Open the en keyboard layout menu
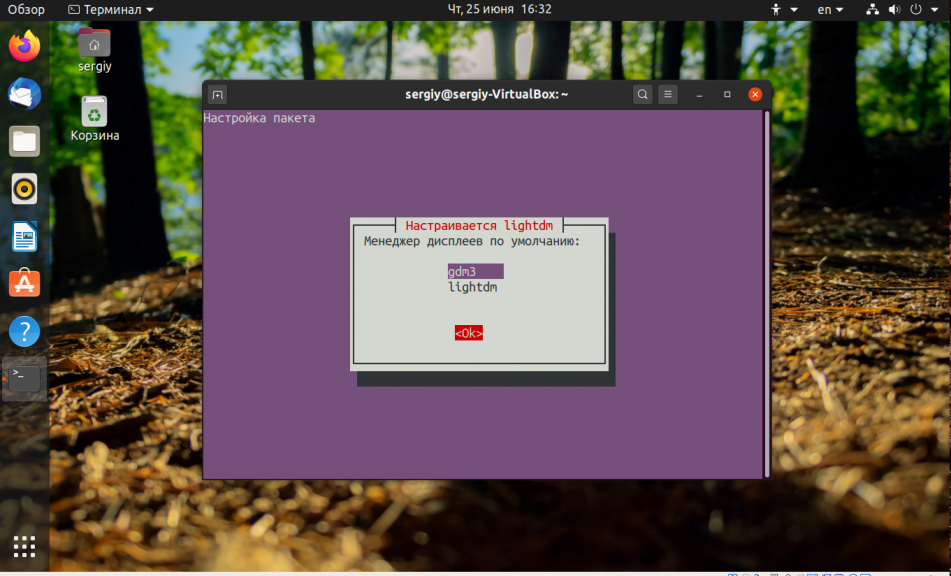The height and width of the screenshot is (576, 951). point(830,10)
